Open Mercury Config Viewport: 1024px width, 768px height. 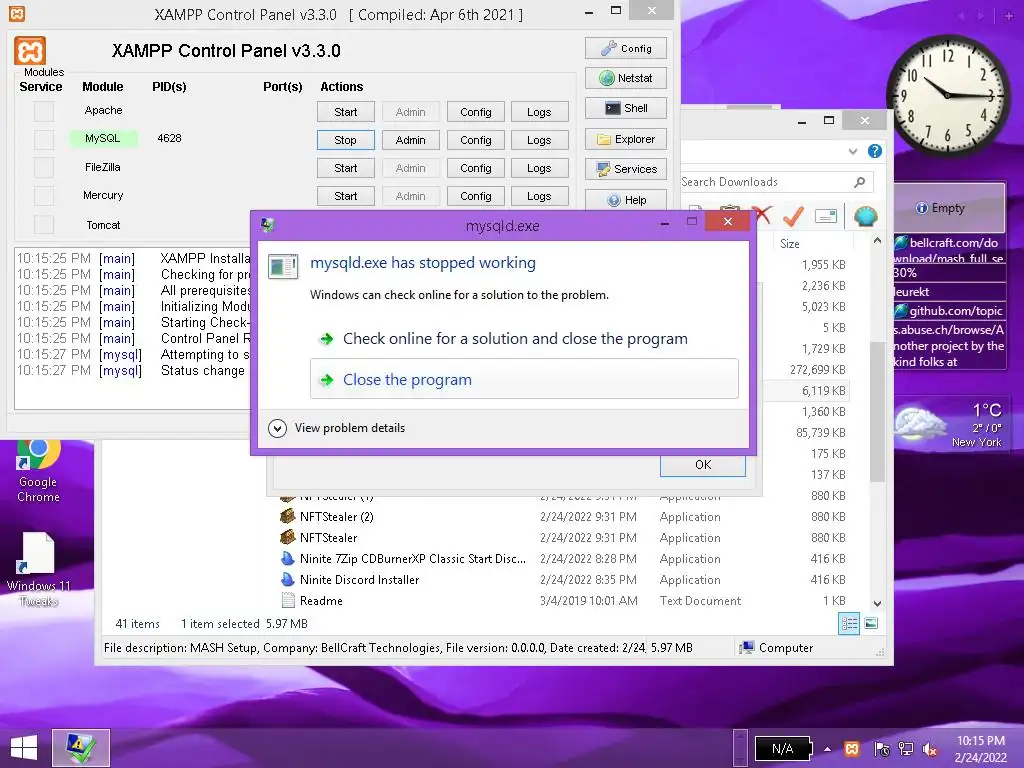click(x=475, y=197)
